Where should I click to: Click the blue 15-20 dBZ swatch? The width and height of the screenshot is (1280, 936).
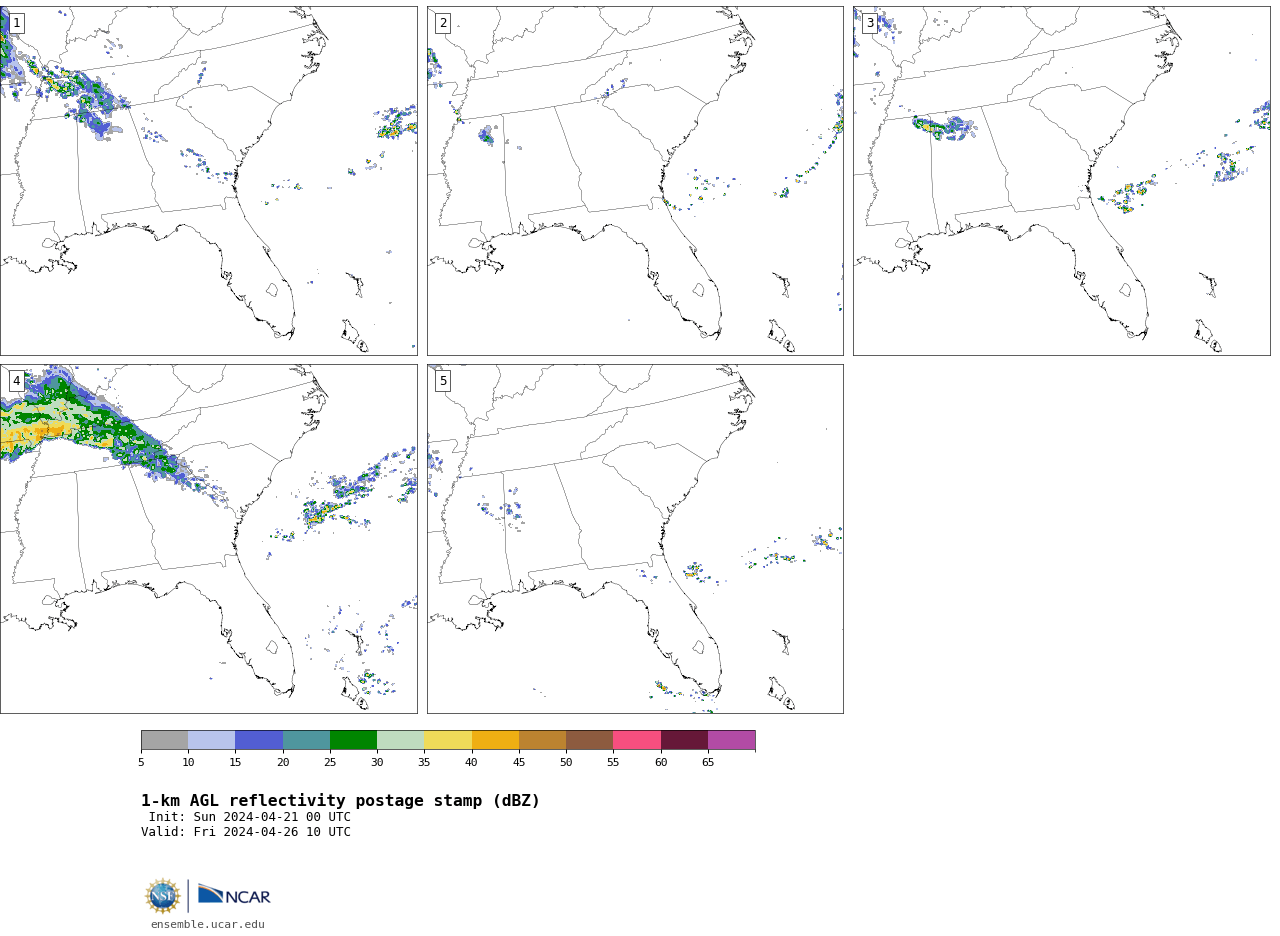point(259,740)
